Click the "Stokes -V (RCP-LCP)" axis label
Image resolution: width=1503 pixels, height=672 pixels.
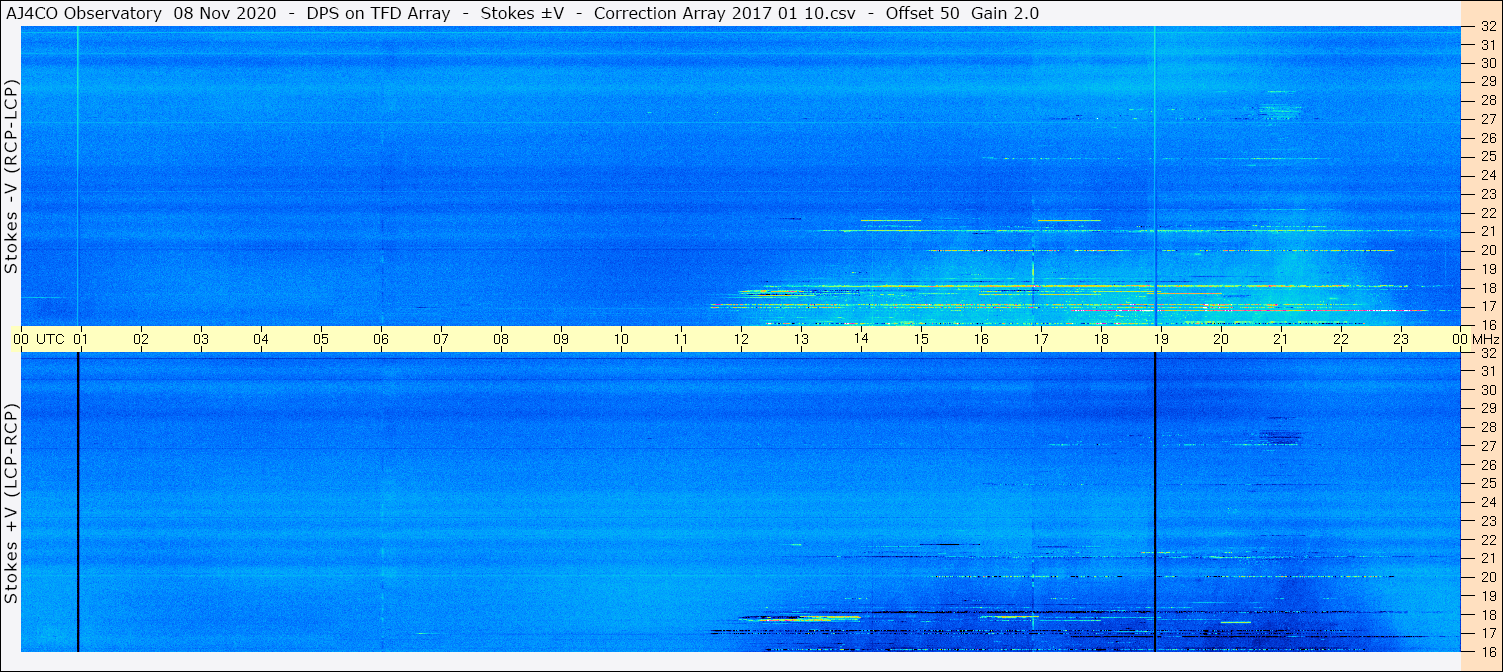pos(11,176)
